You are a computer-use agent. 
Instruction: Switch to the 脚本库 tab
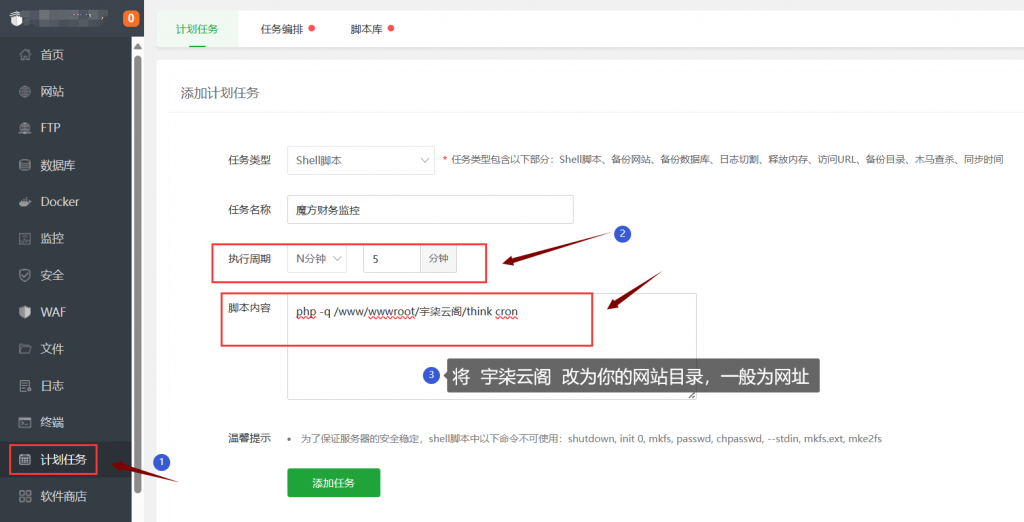(x=366, y=29)
